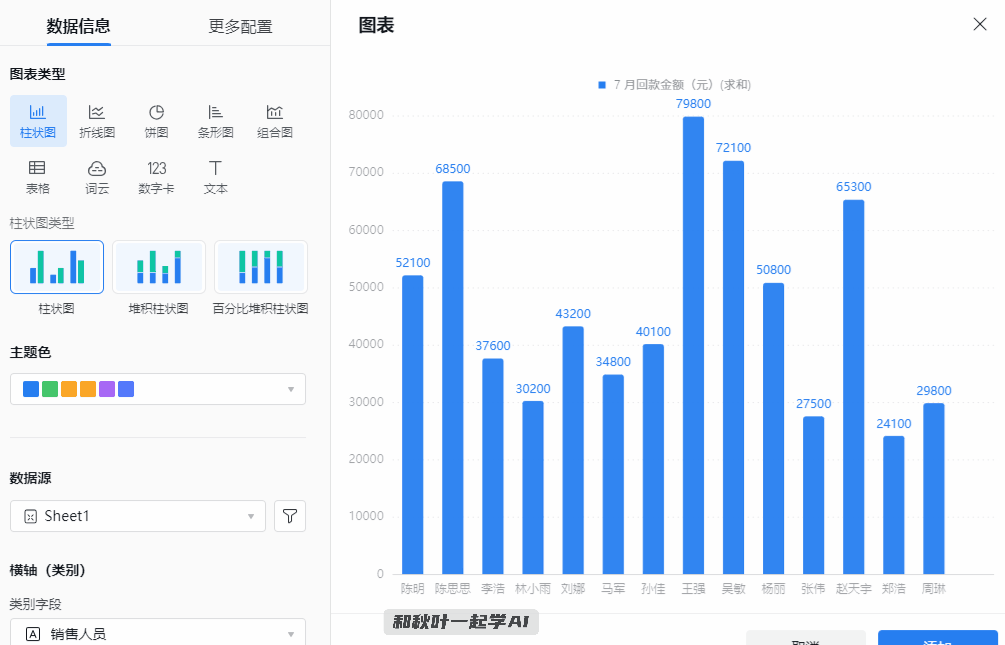The height and width of the screenshot is (645, 1005).
Task: Switch to the 数据信息 tab
Action: [79, 27]
